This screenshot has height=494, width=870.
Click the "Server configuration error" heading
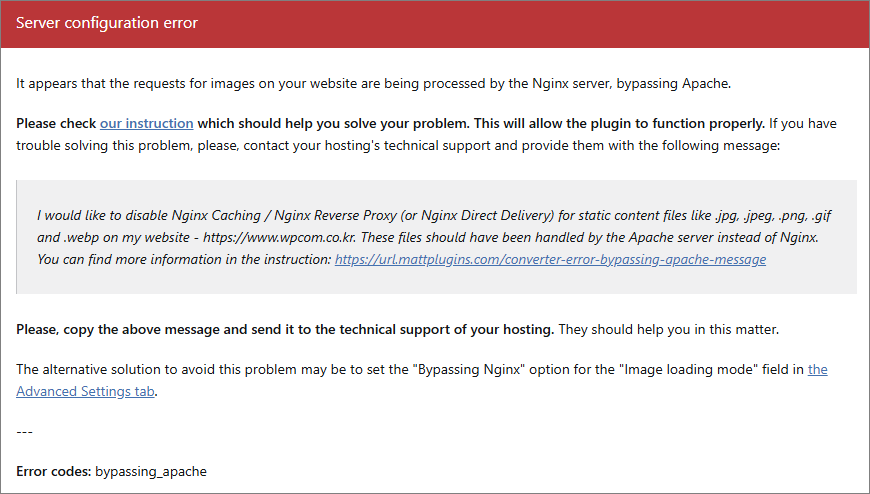107,23
